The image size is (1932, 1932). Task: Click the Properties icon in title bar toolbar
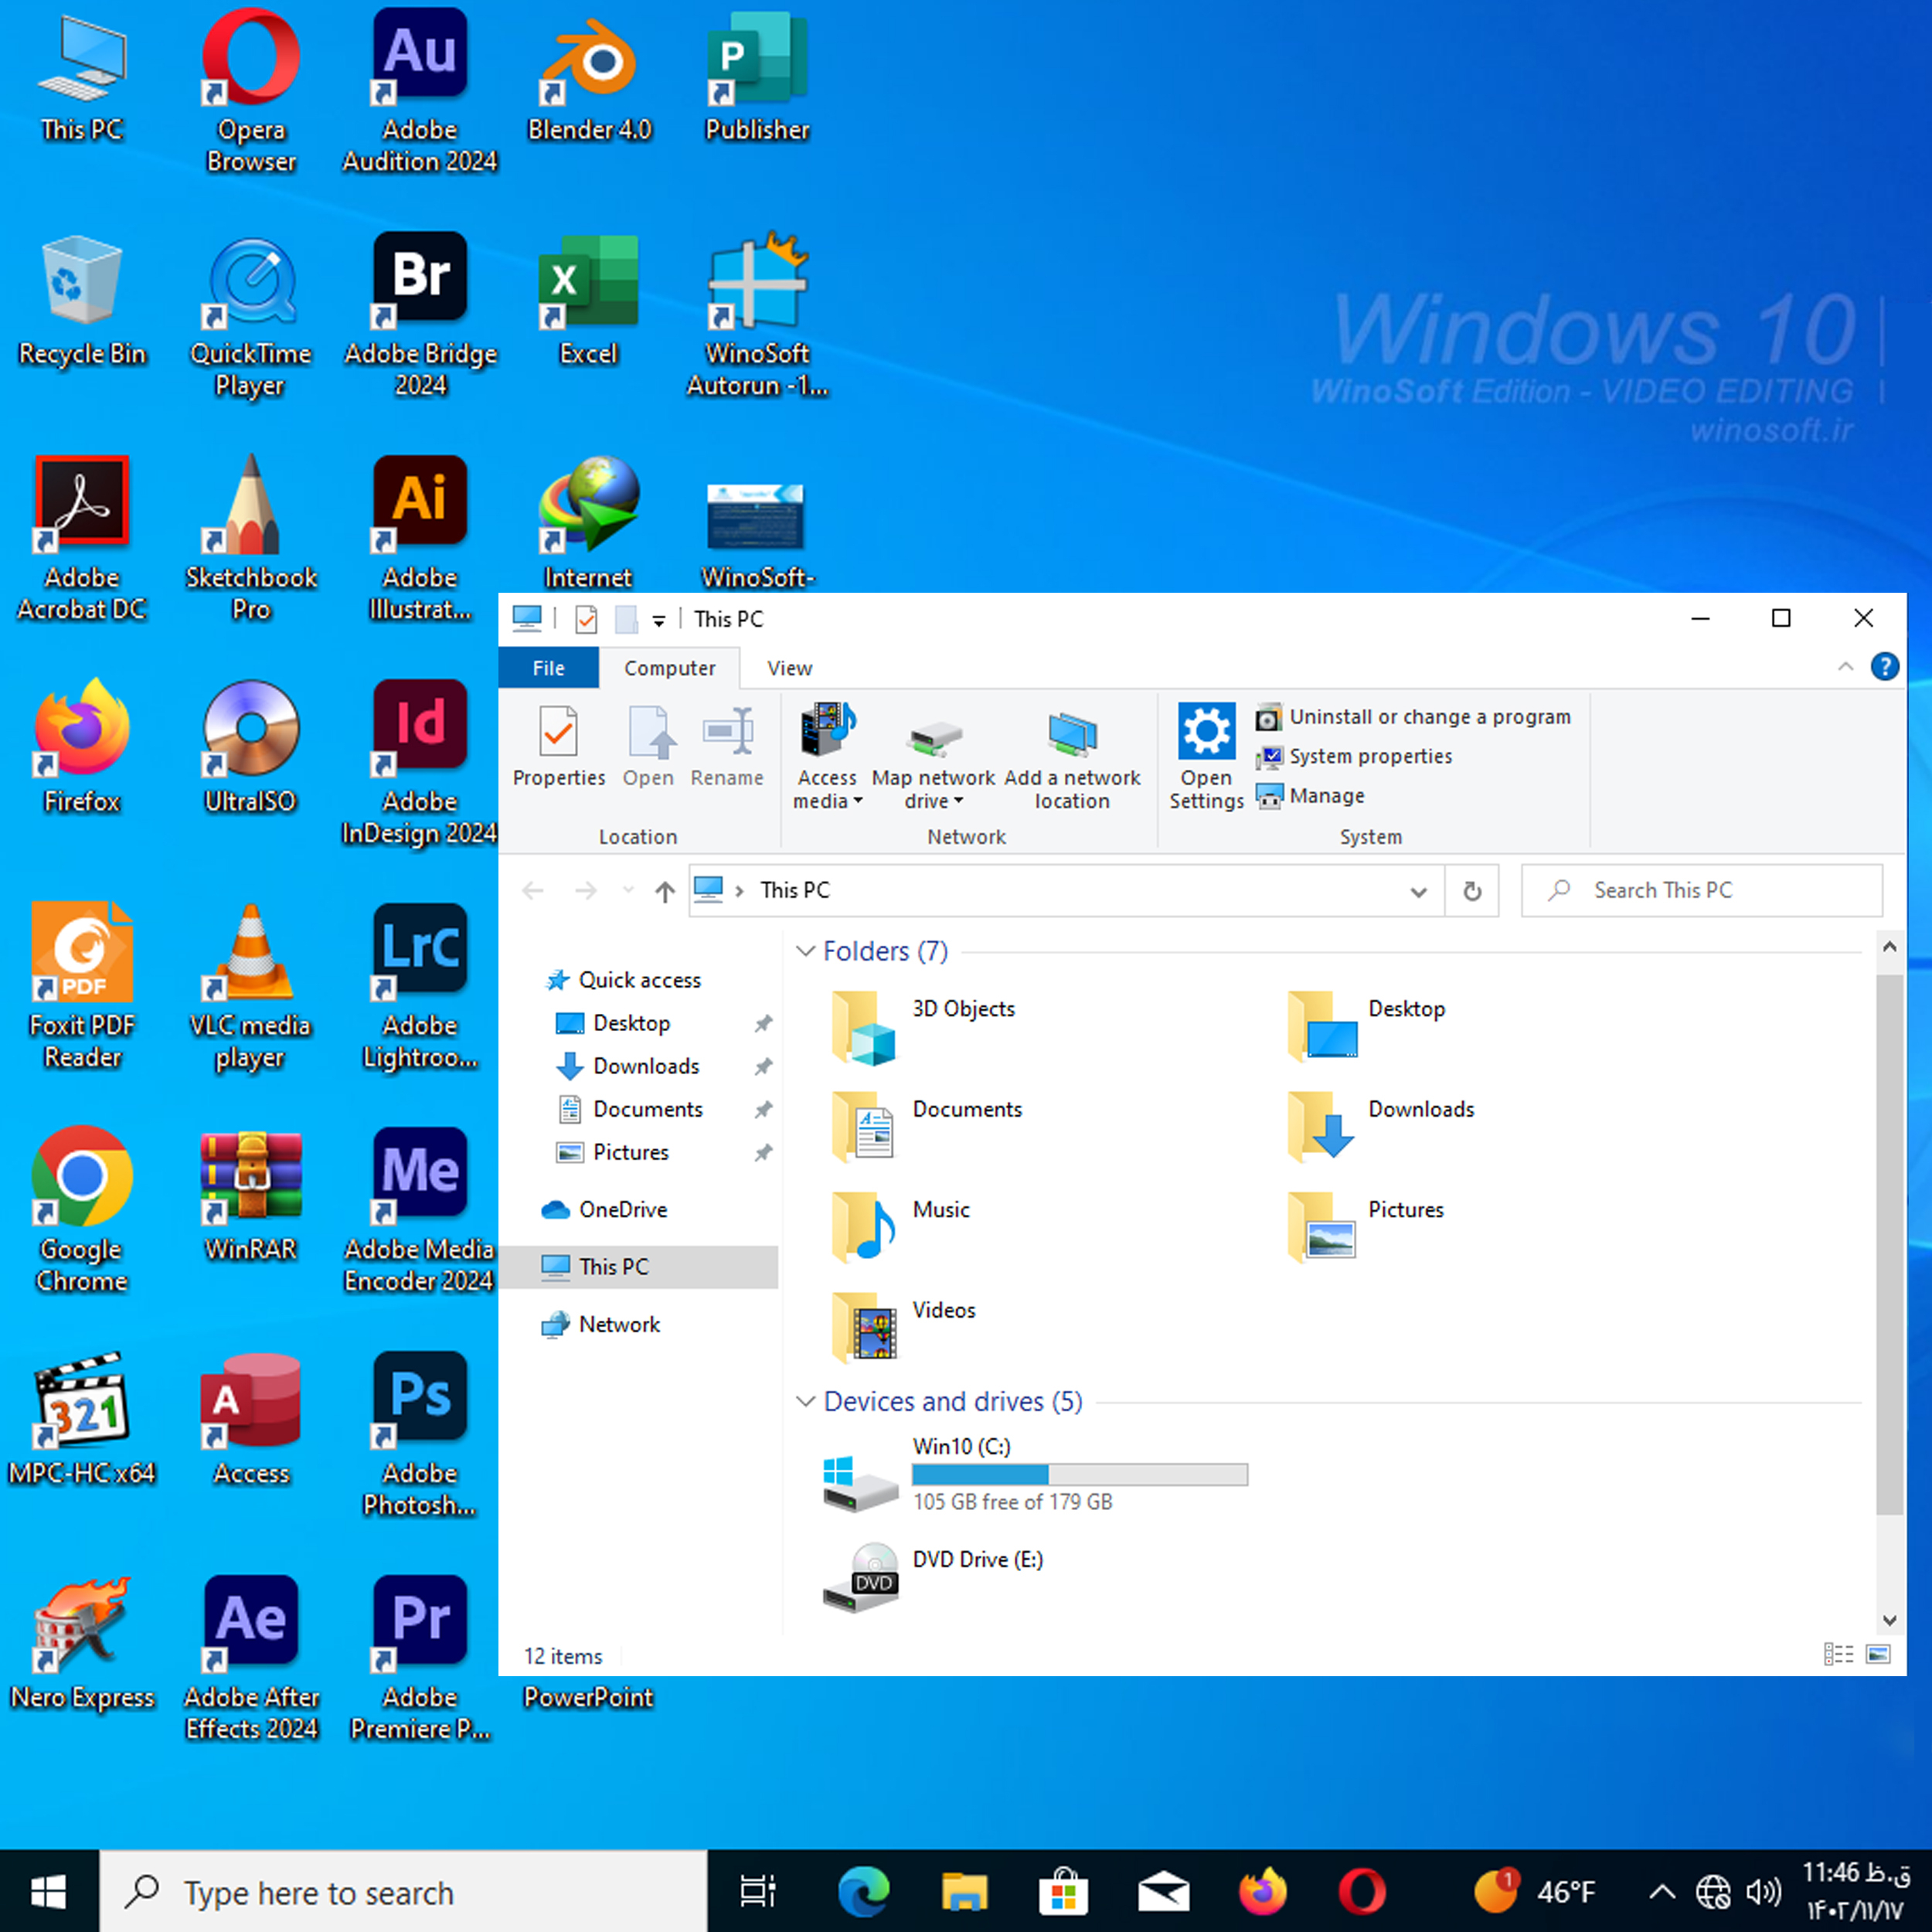pyautogui.click(x=586, y=620)
